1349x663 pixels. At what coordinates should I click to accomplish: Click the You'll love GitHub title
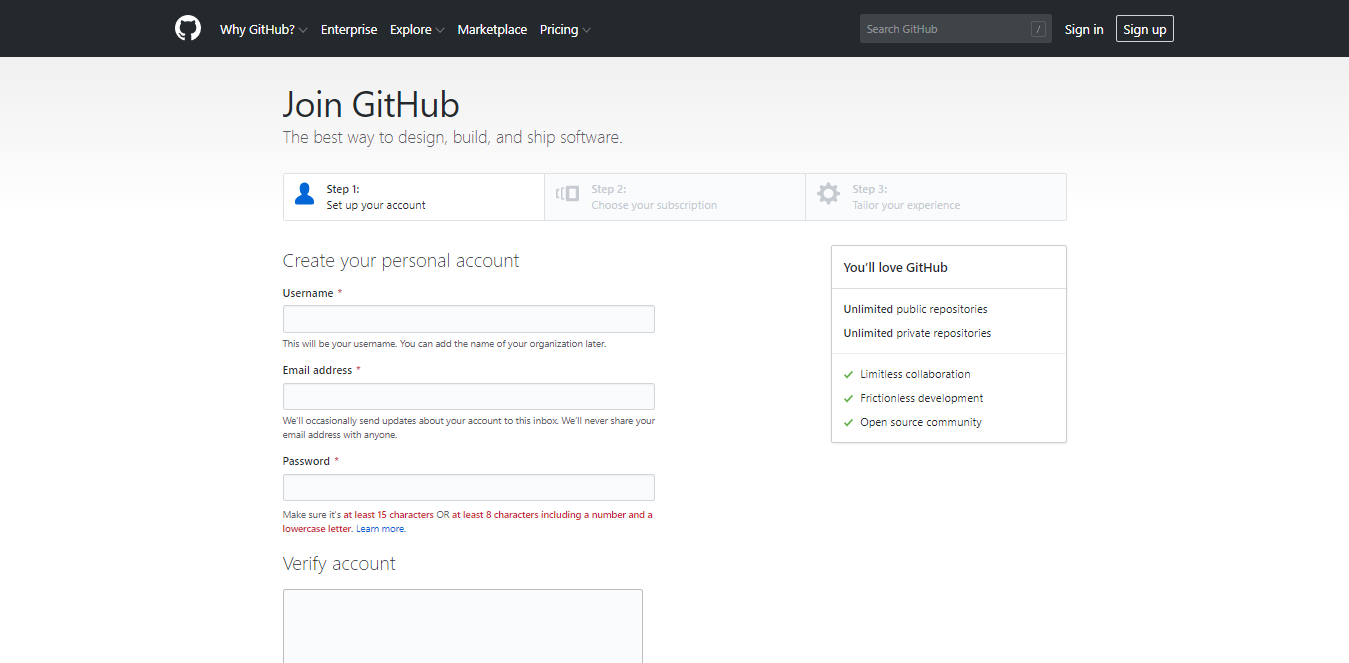(895, 267)
